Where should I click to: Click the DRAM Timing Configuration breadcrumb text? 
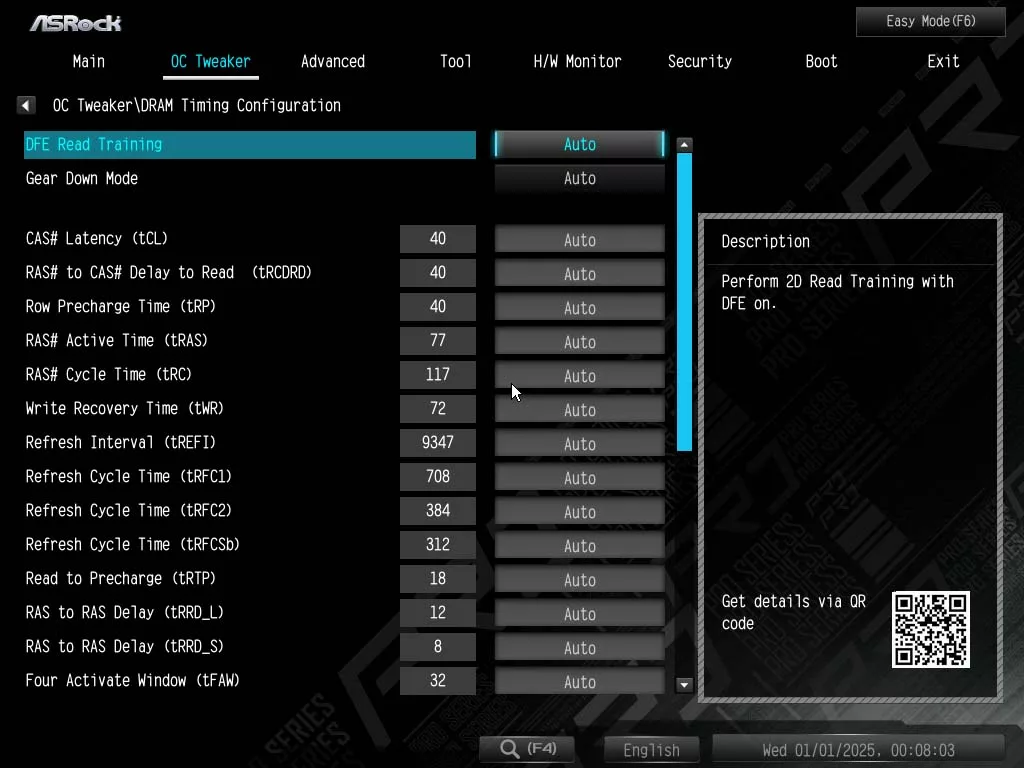click(x=240, y=105)
